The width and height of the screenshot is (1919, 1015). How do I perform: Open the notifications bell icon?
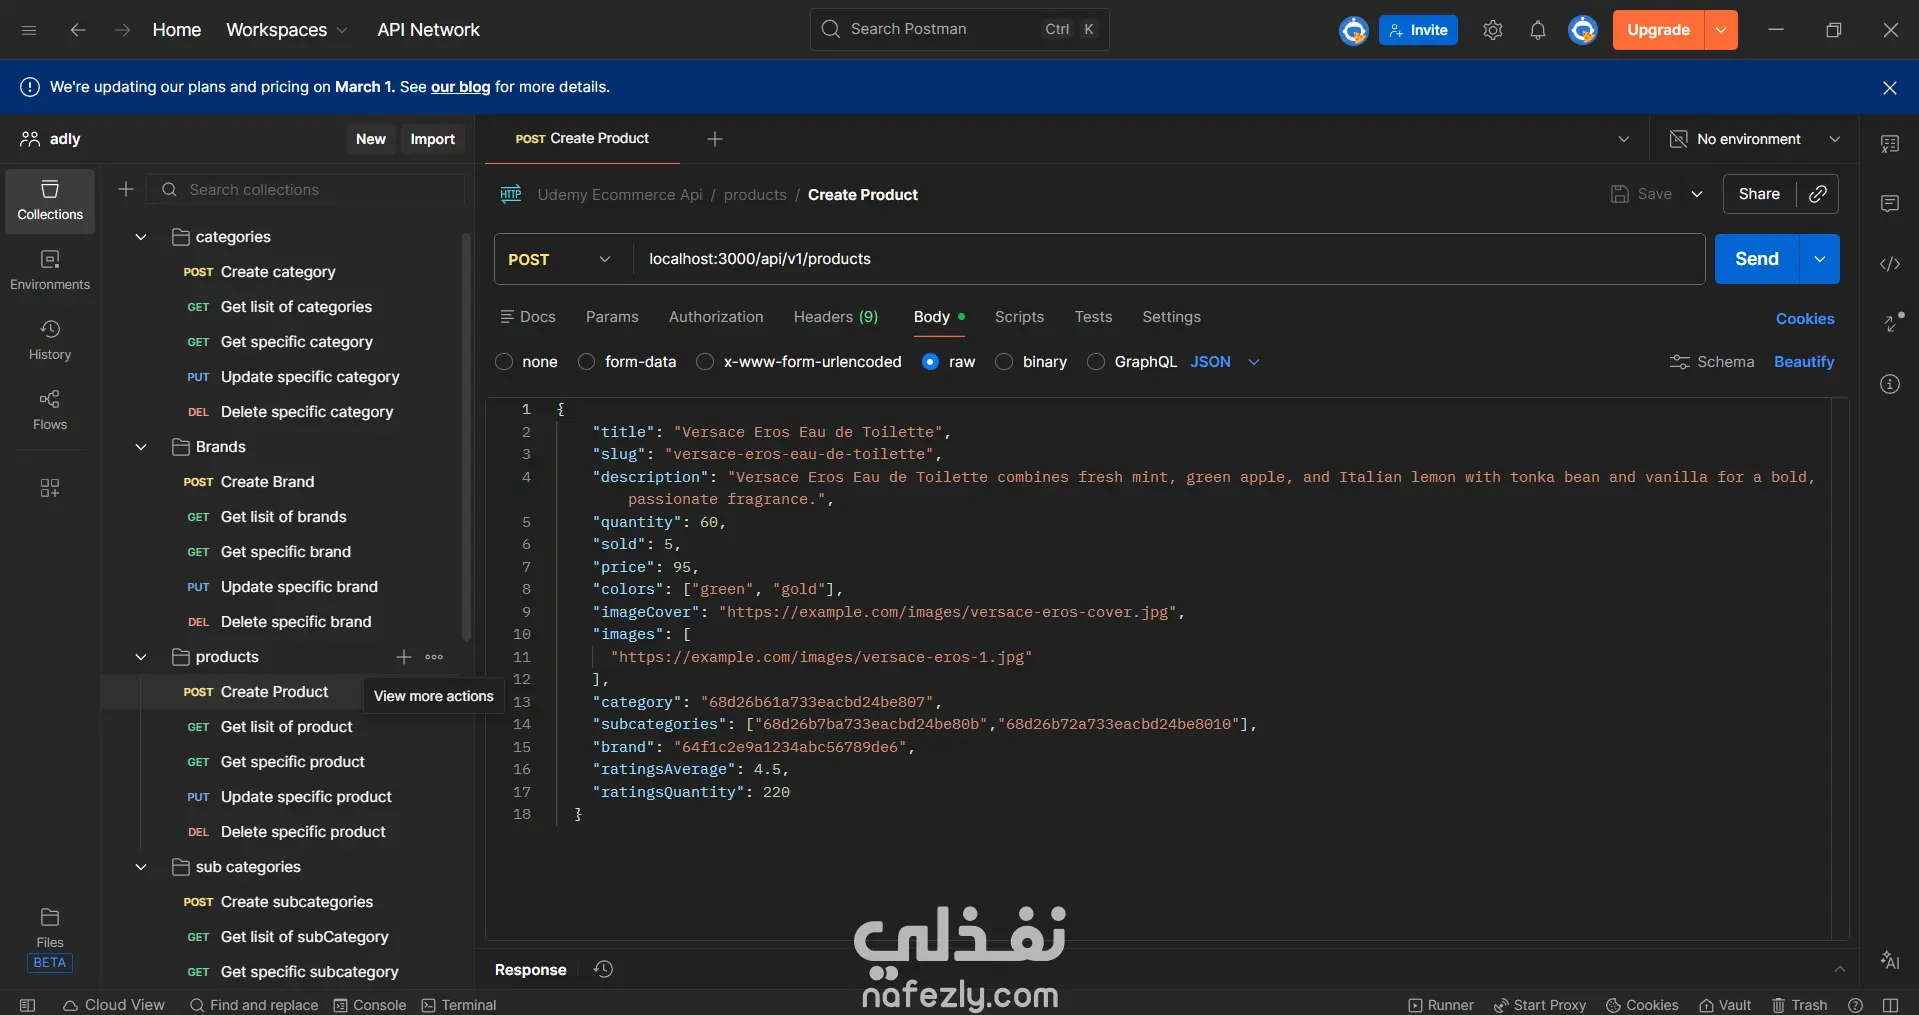coord(1538,30)
